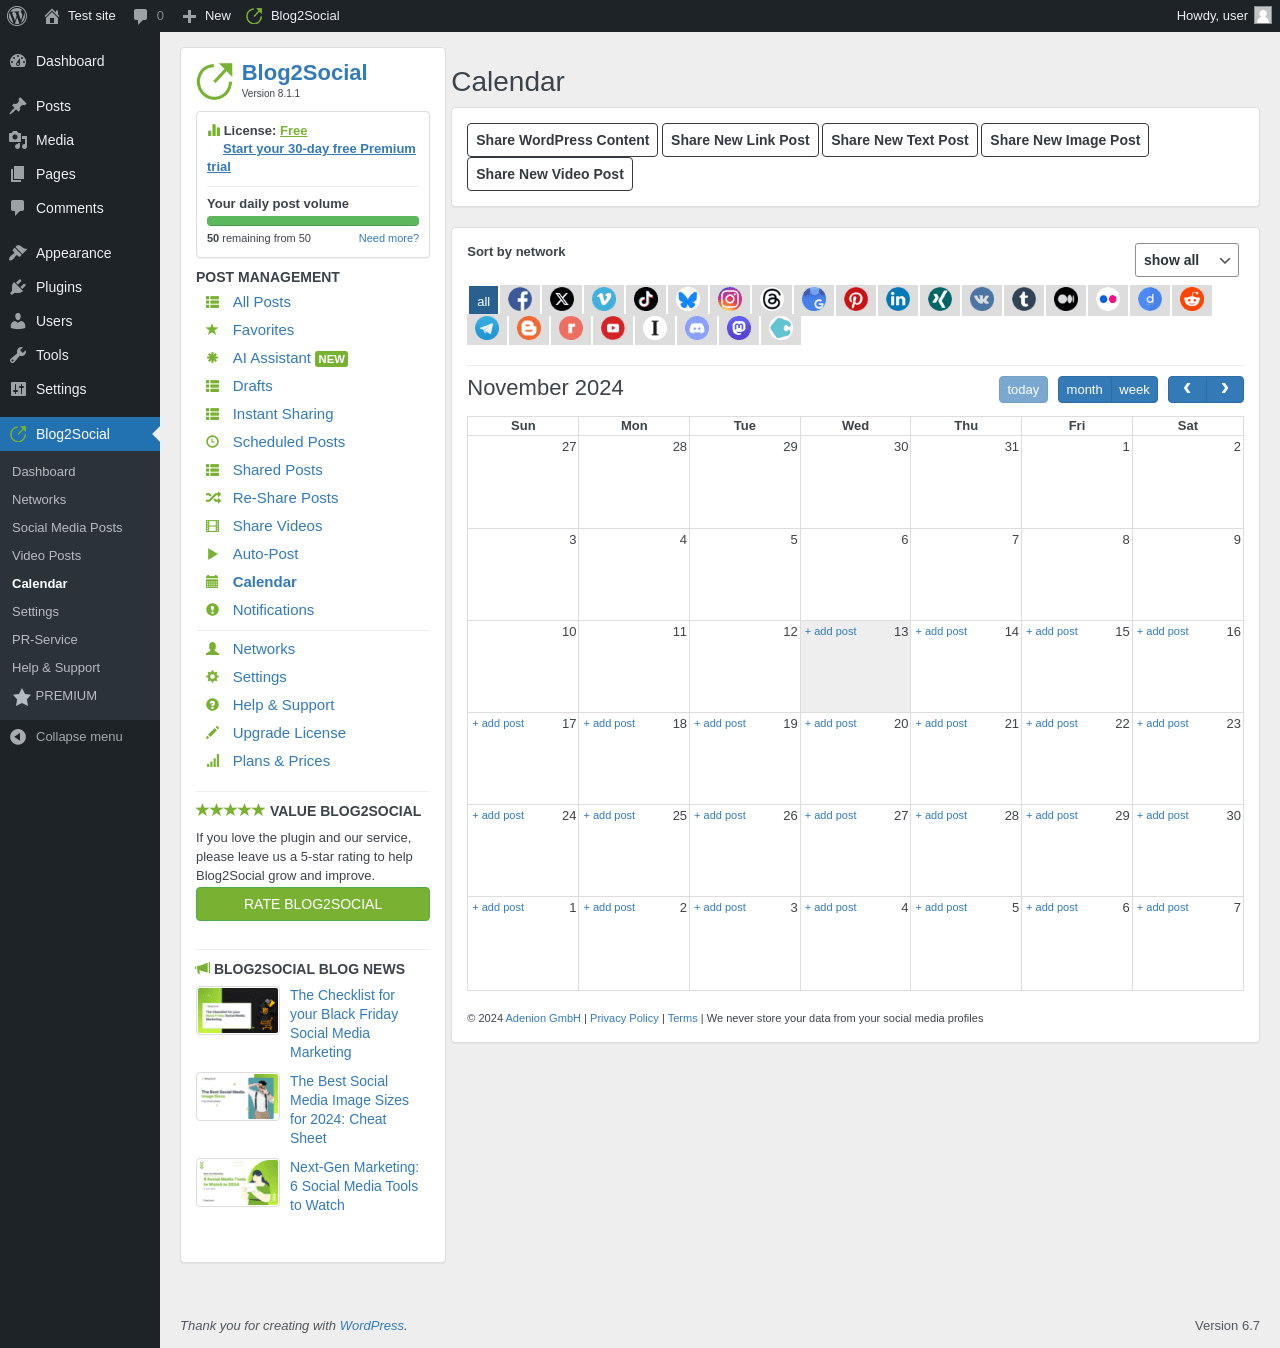Open Re-Share Posts in Post Management
Viewport: 1280px width, 1348px height.
point(285,498)
